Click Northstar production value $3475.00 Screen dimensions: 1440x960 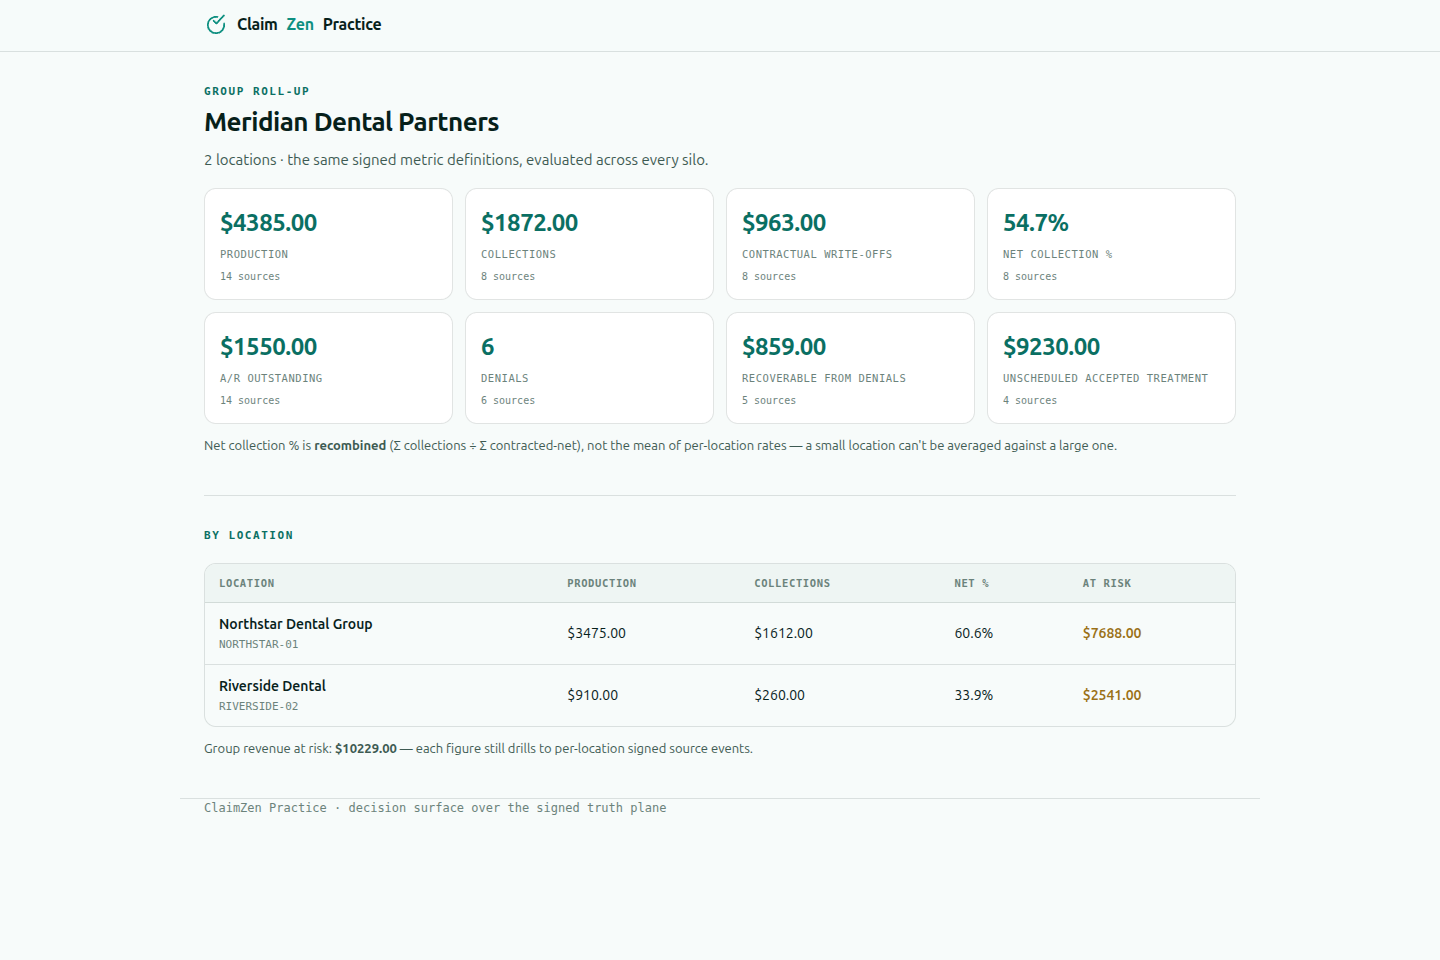[x=596, y=633]
